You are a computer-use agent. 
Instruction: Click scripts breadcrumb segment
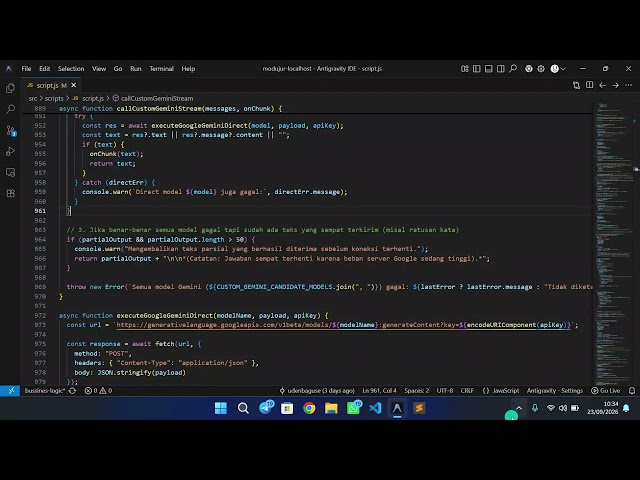click(x=54, y=98)
